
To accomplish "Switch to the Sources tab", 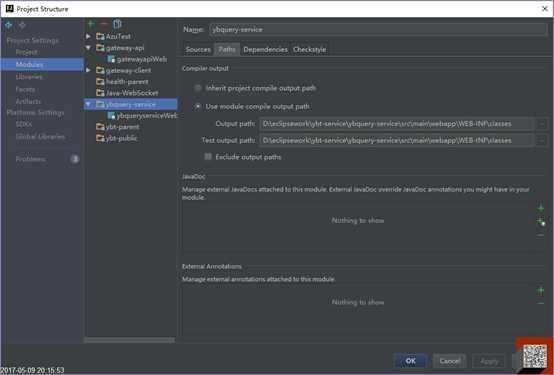I will click(198, 49).
